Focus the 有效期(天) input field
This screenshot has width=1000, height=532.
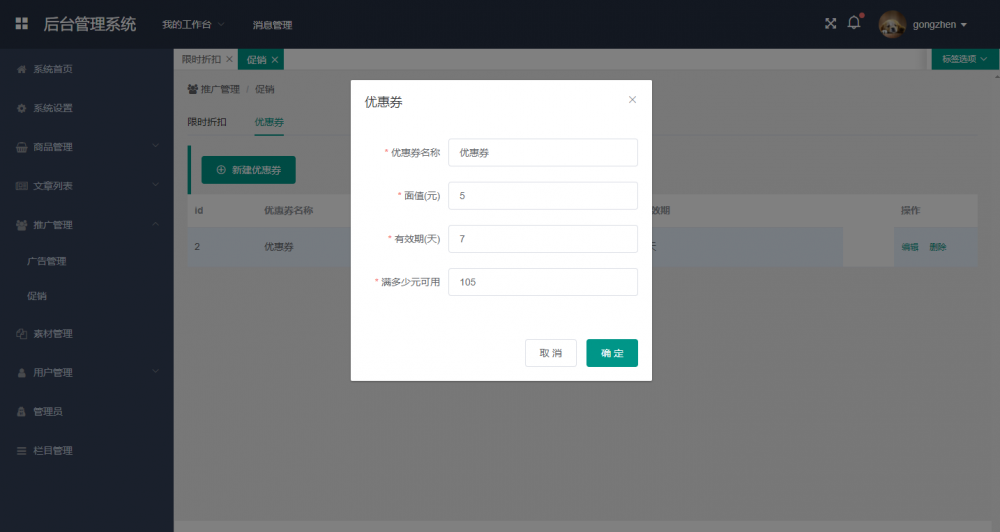pyautogui.click(x=543, y=239)
